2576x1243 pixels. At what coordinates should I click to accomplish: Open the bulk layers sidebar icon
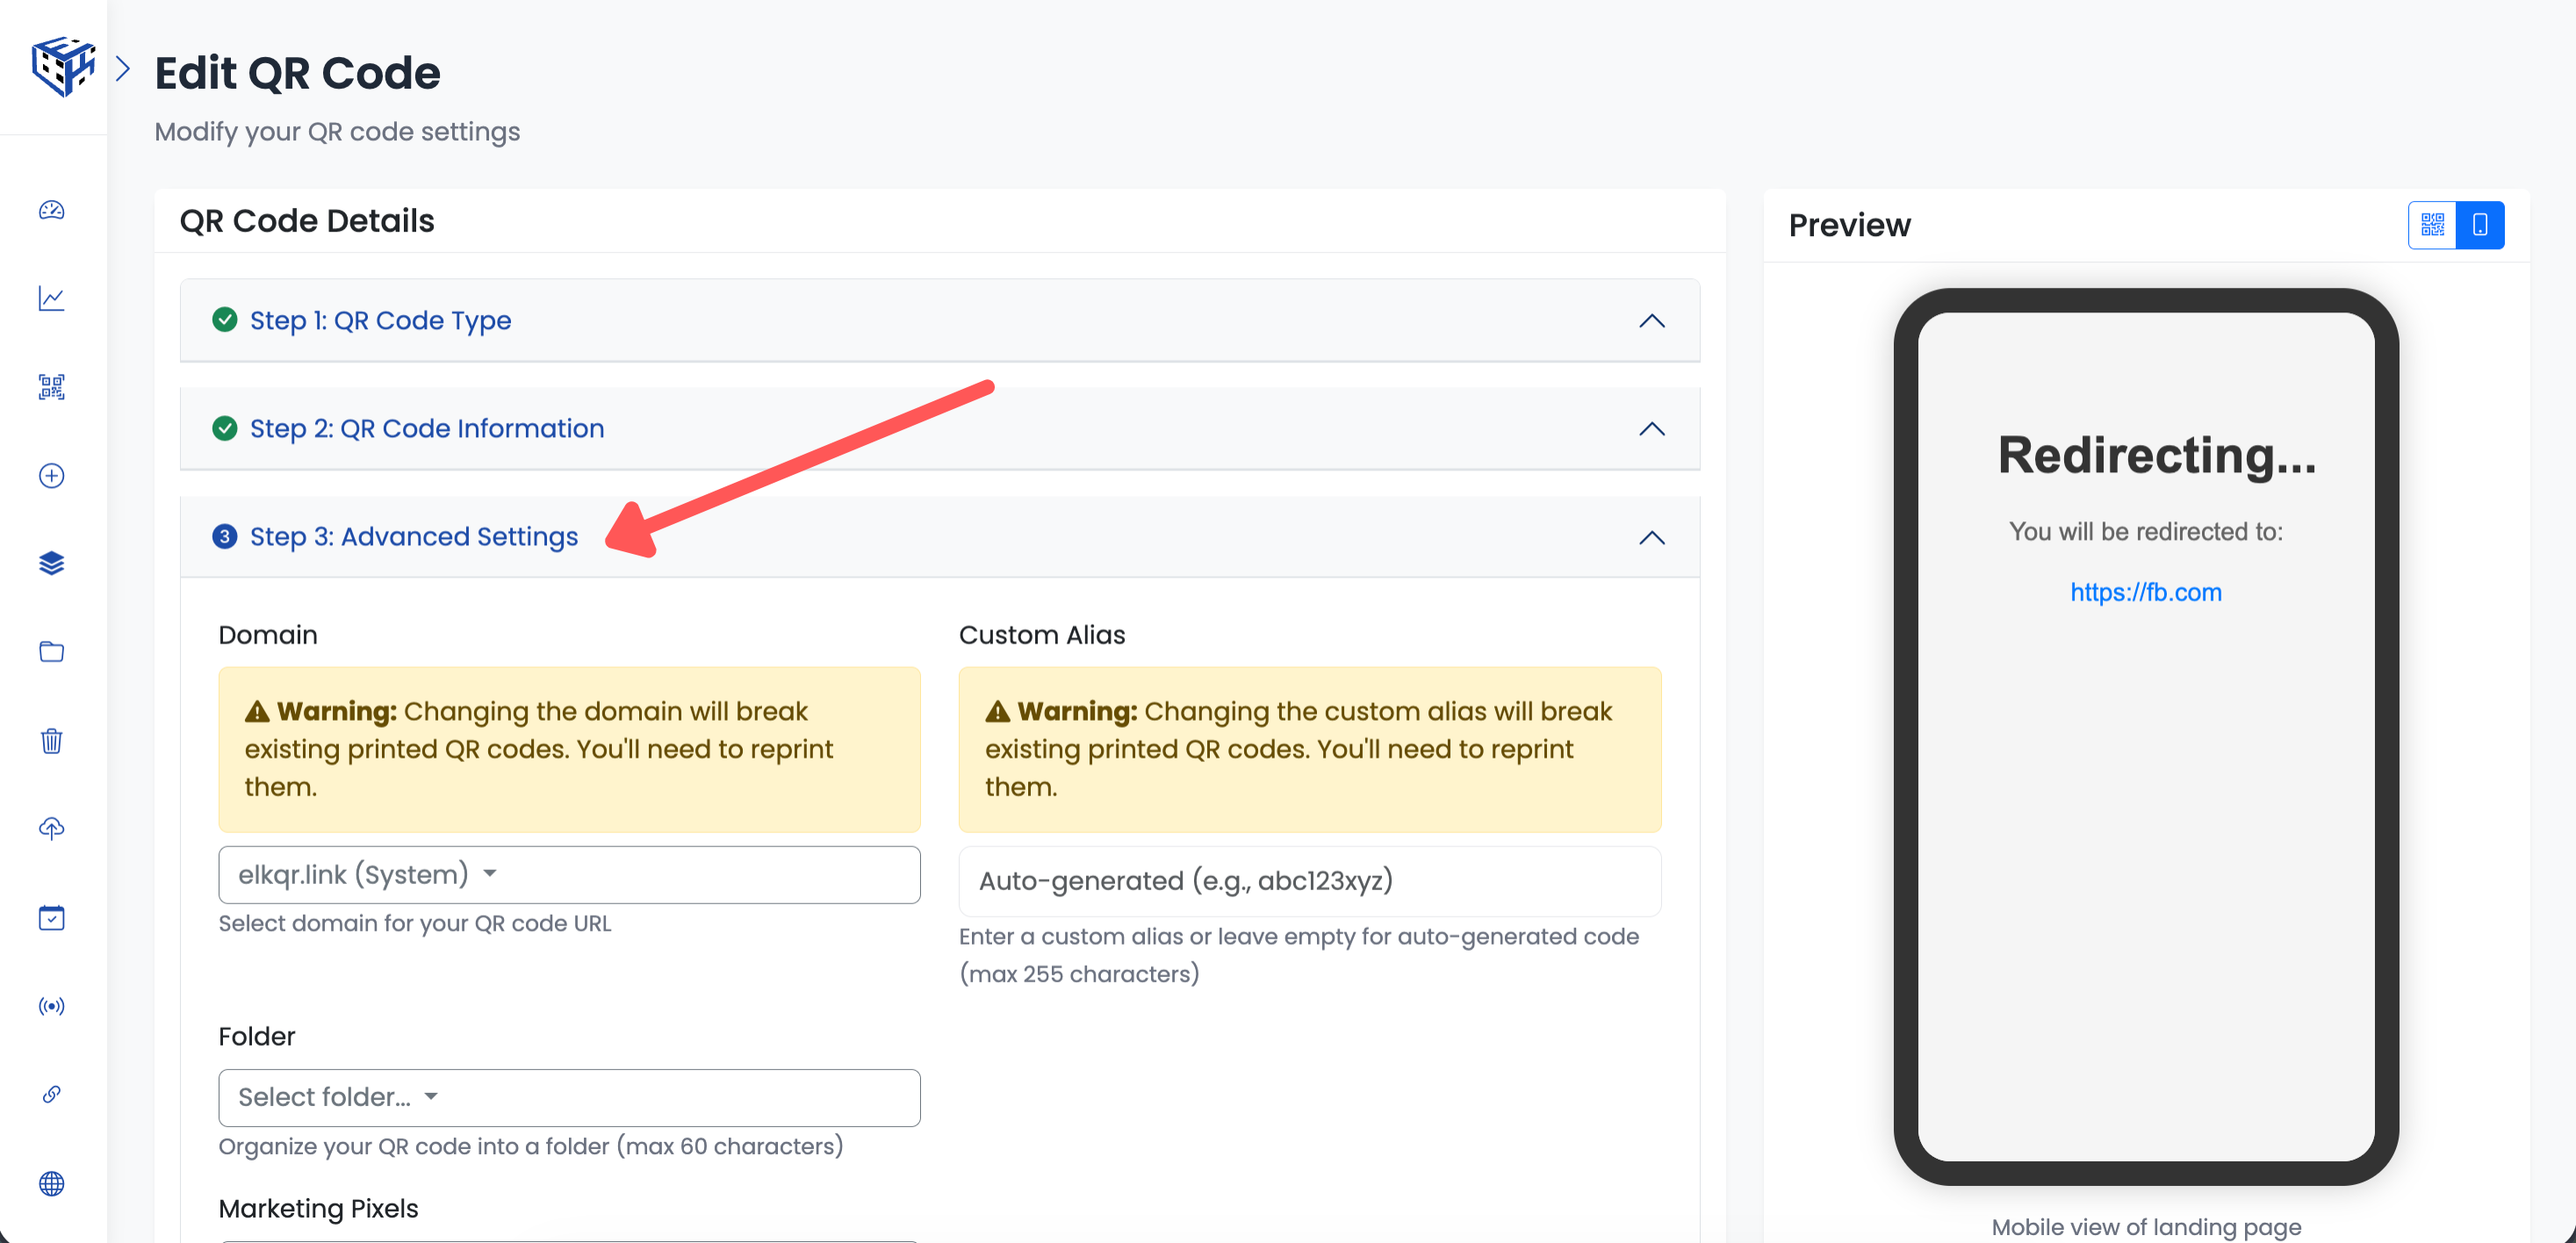(51, 562)
